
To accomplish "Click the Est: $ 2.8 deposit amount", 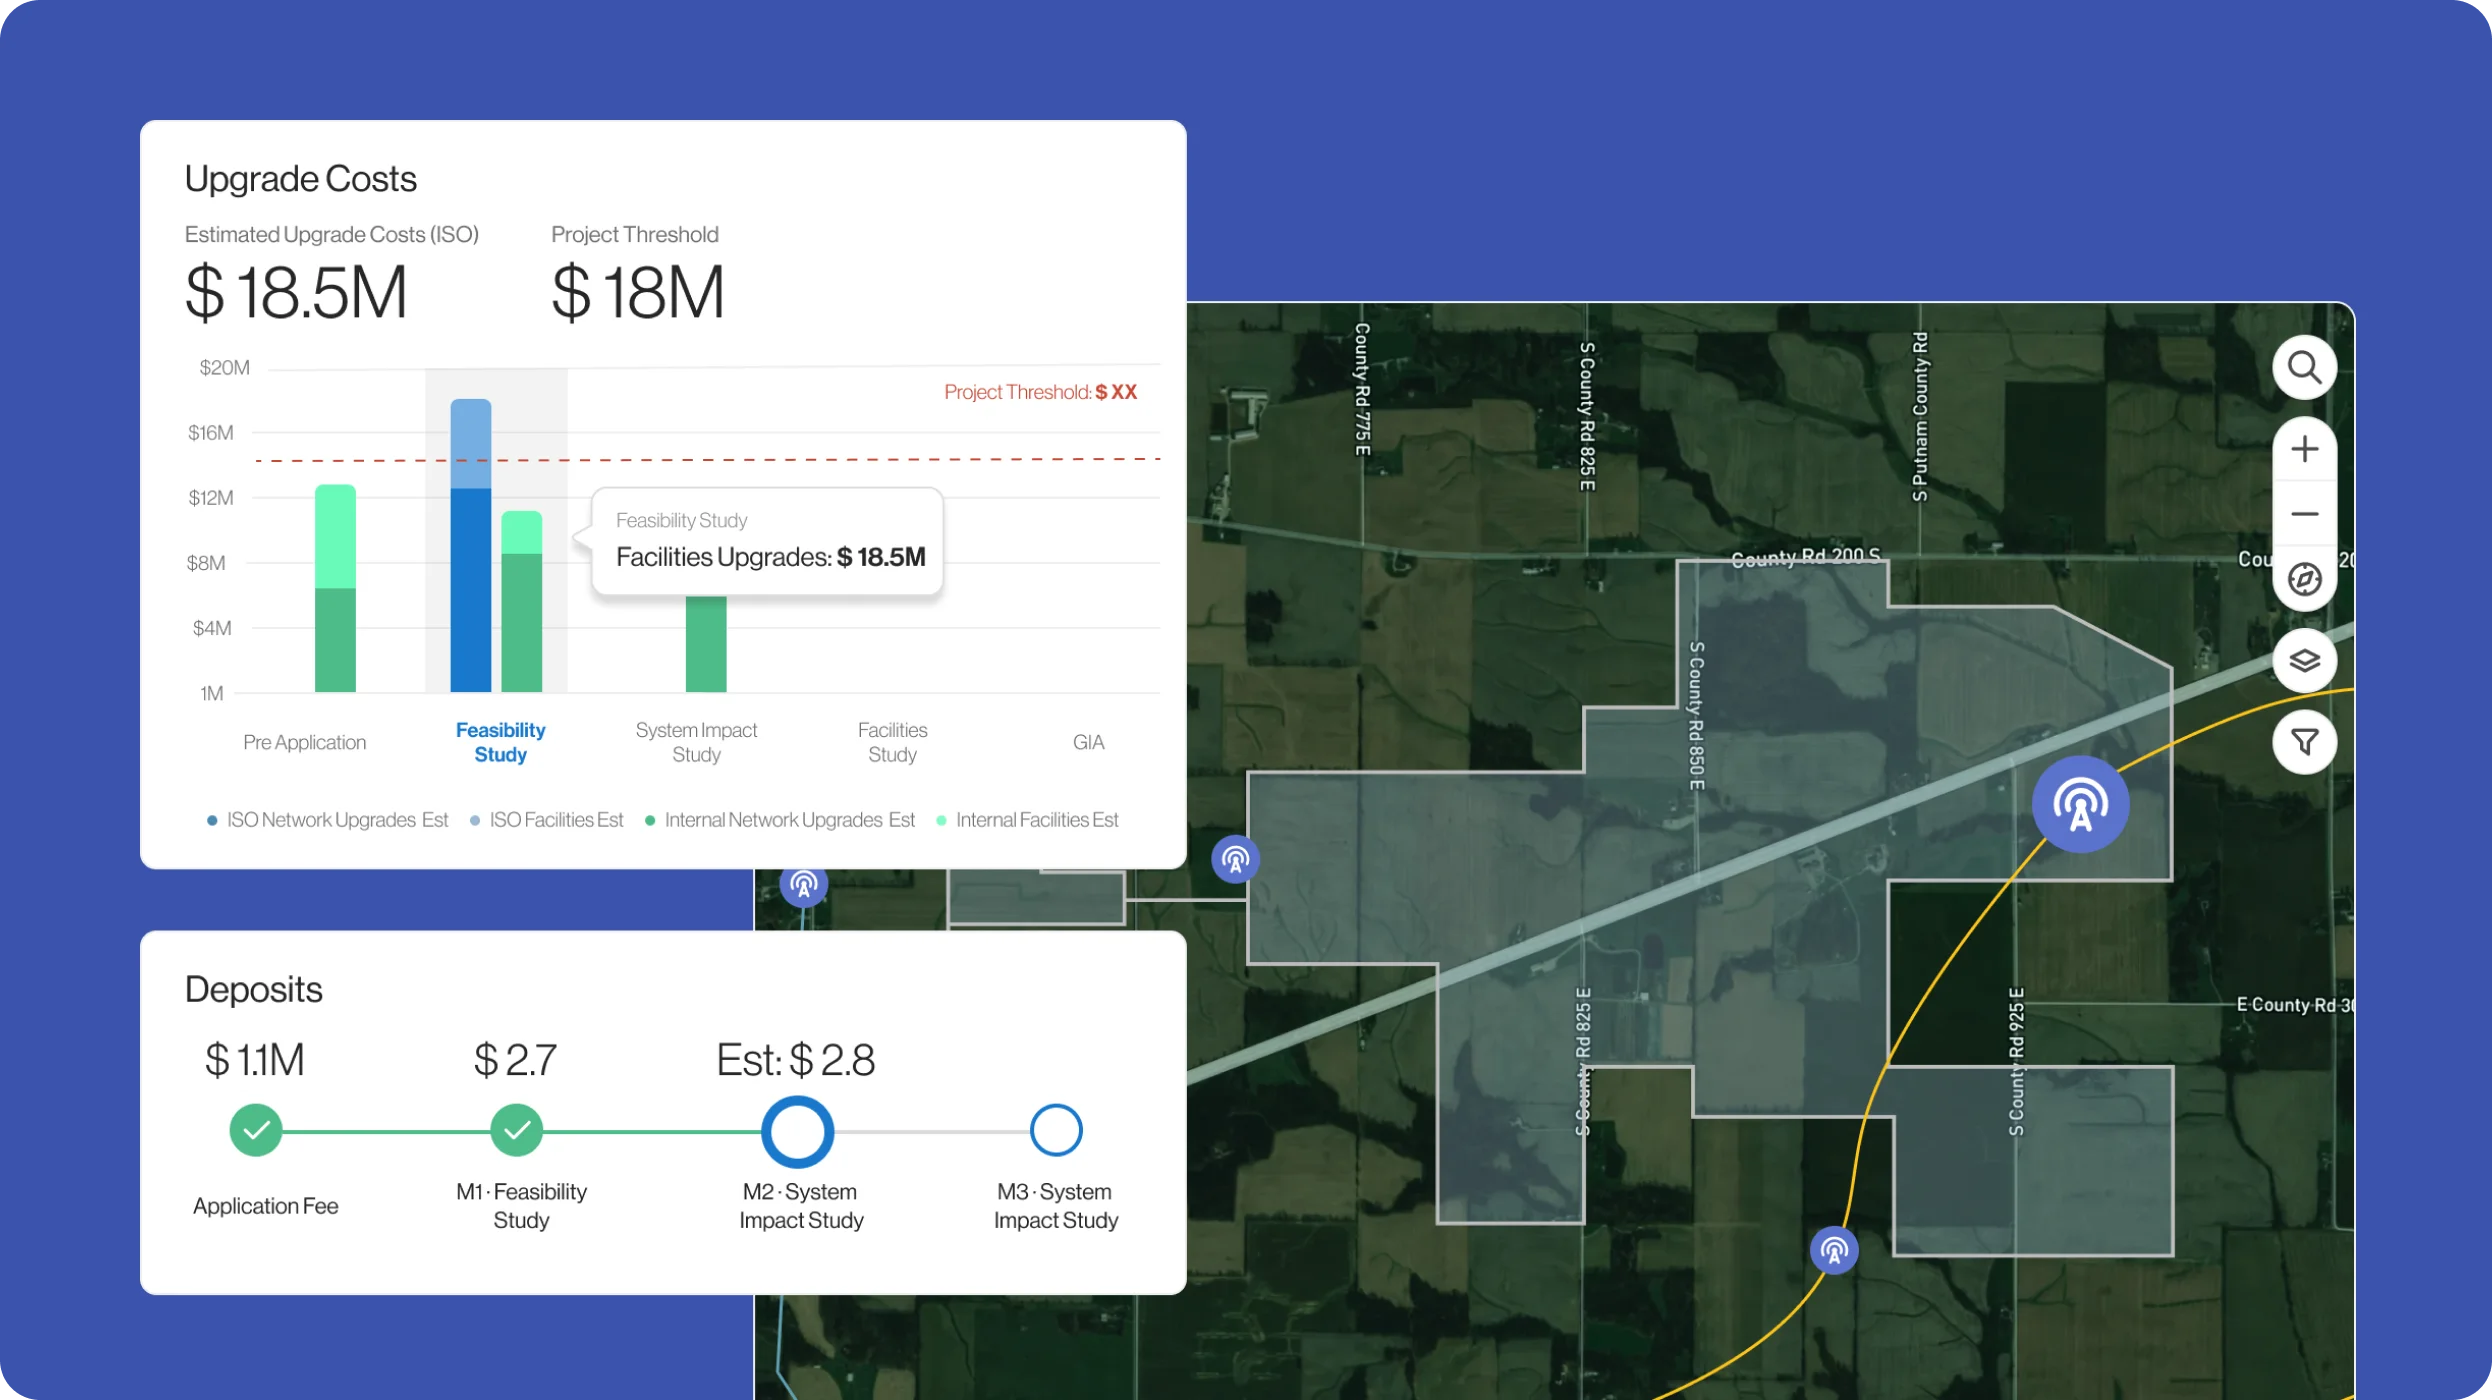I will 796,1060.
